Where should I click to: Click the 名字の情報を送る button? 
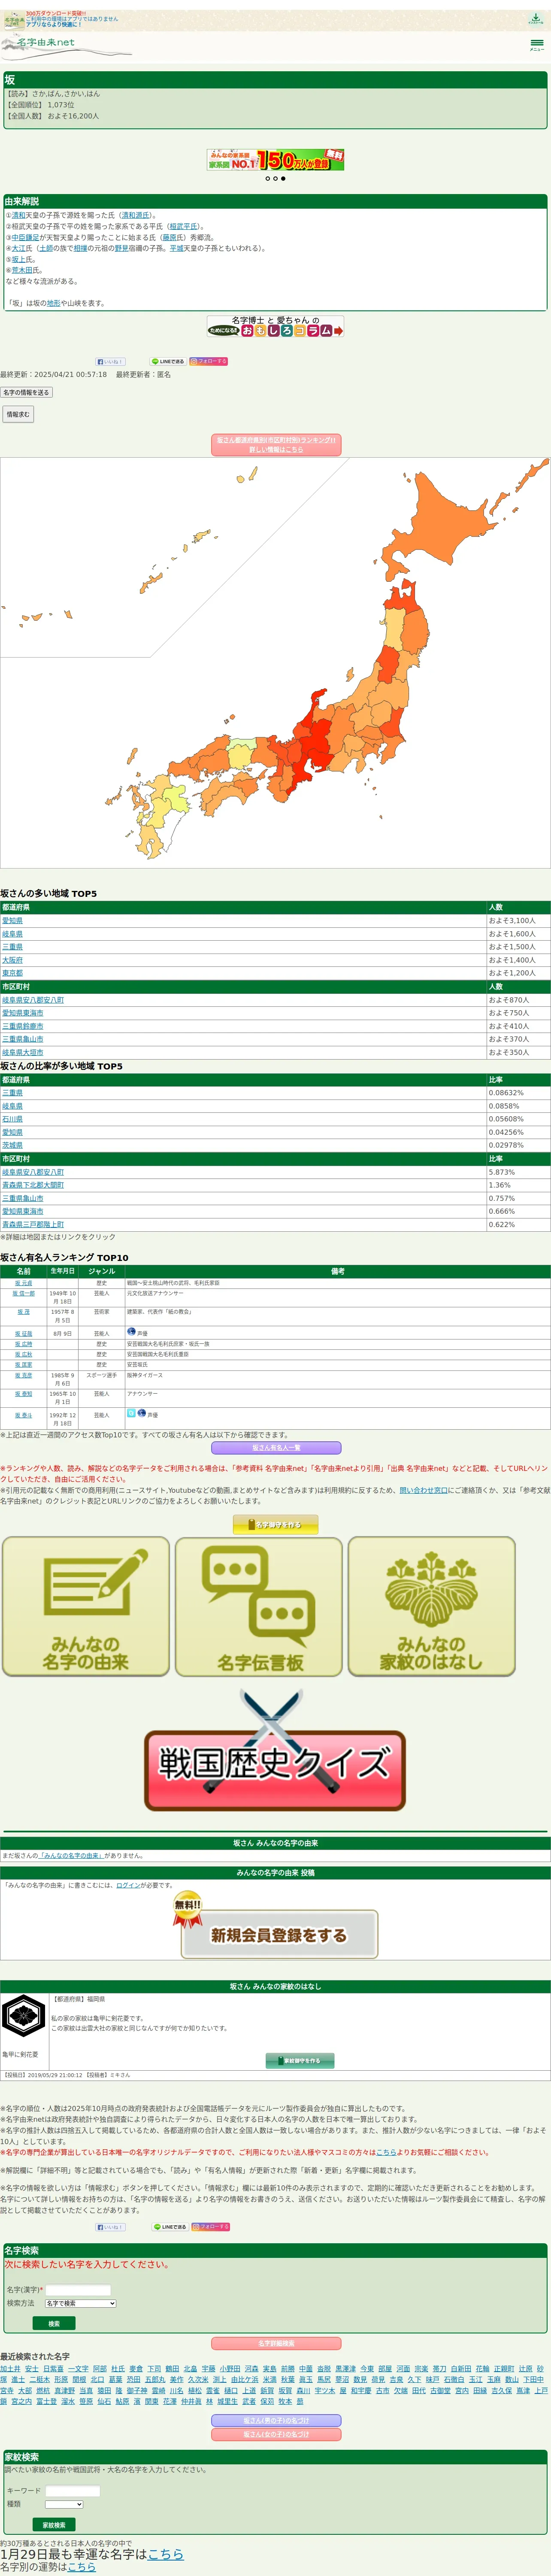(26, 393)
